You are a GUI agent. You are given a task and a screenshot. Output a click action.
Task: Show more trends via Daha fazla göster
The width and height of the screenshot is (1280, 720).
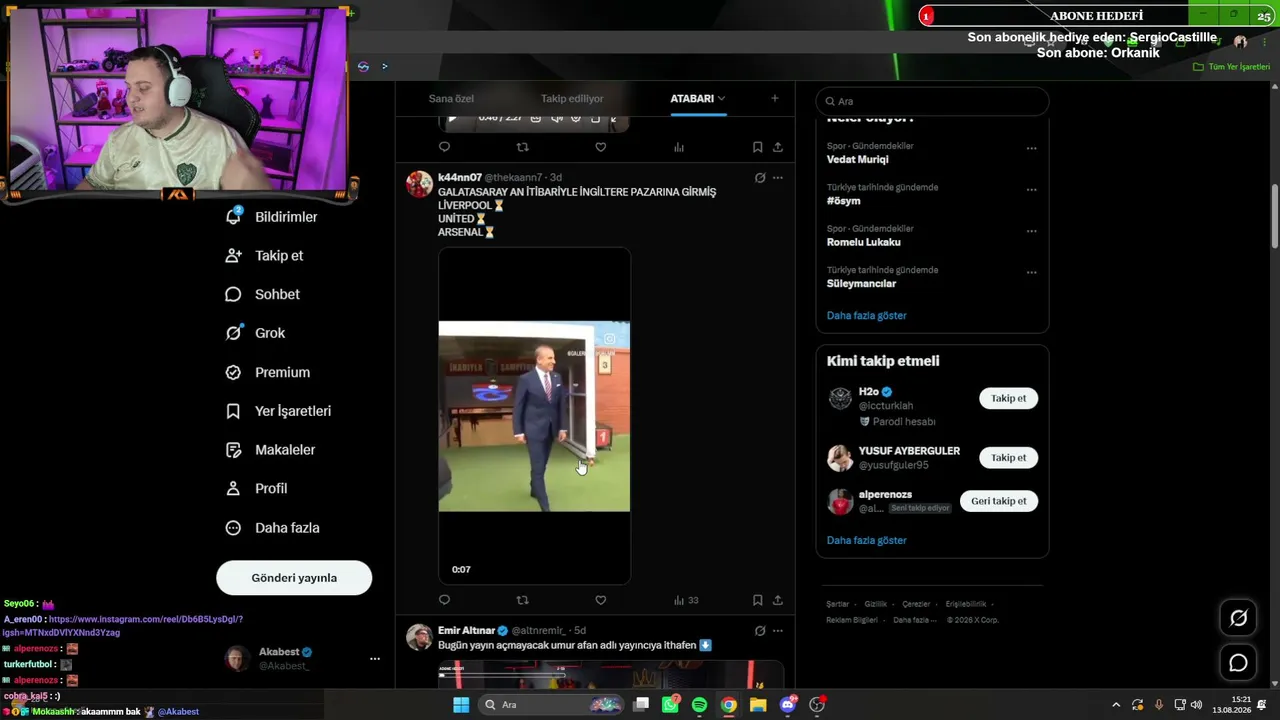point(866,316)
